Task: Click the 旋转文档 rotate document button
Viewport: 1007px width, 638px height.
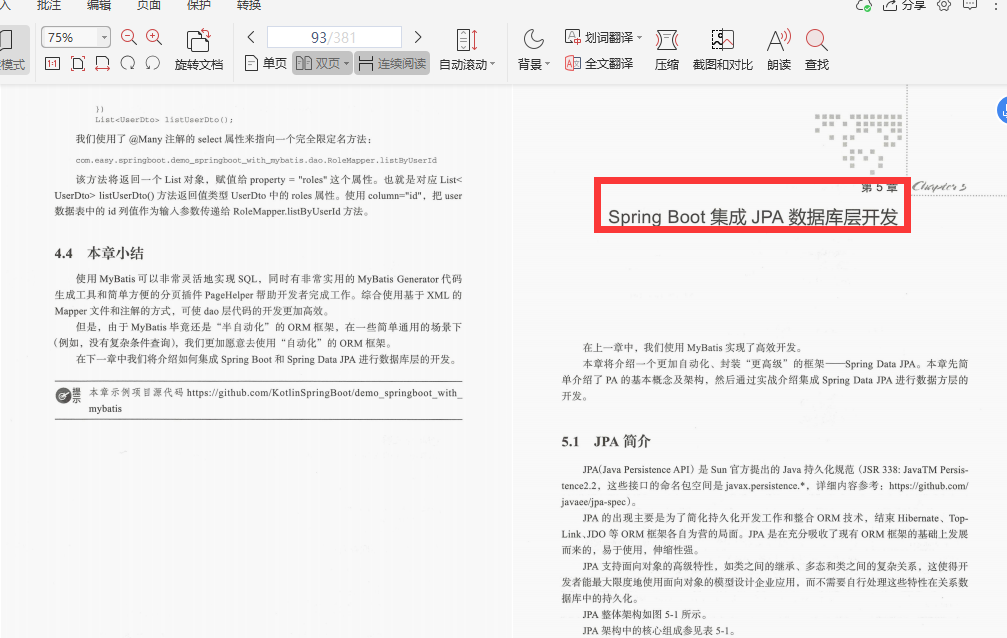Action: [199, 50]
